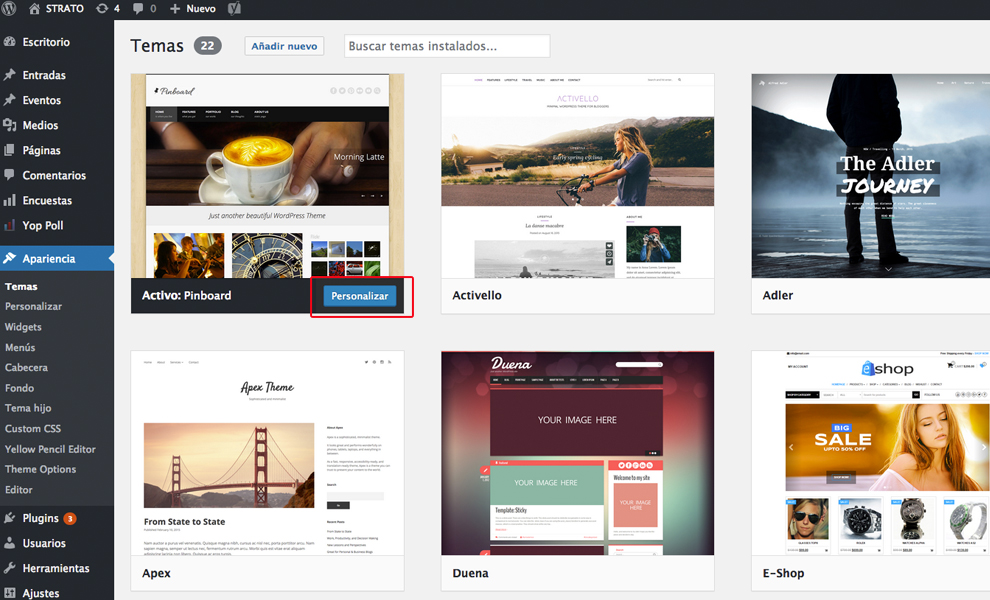The image size is (990, 600).
Task: Open the Editor submenu item
Action: pyautogui.click(x=19, y=489)
